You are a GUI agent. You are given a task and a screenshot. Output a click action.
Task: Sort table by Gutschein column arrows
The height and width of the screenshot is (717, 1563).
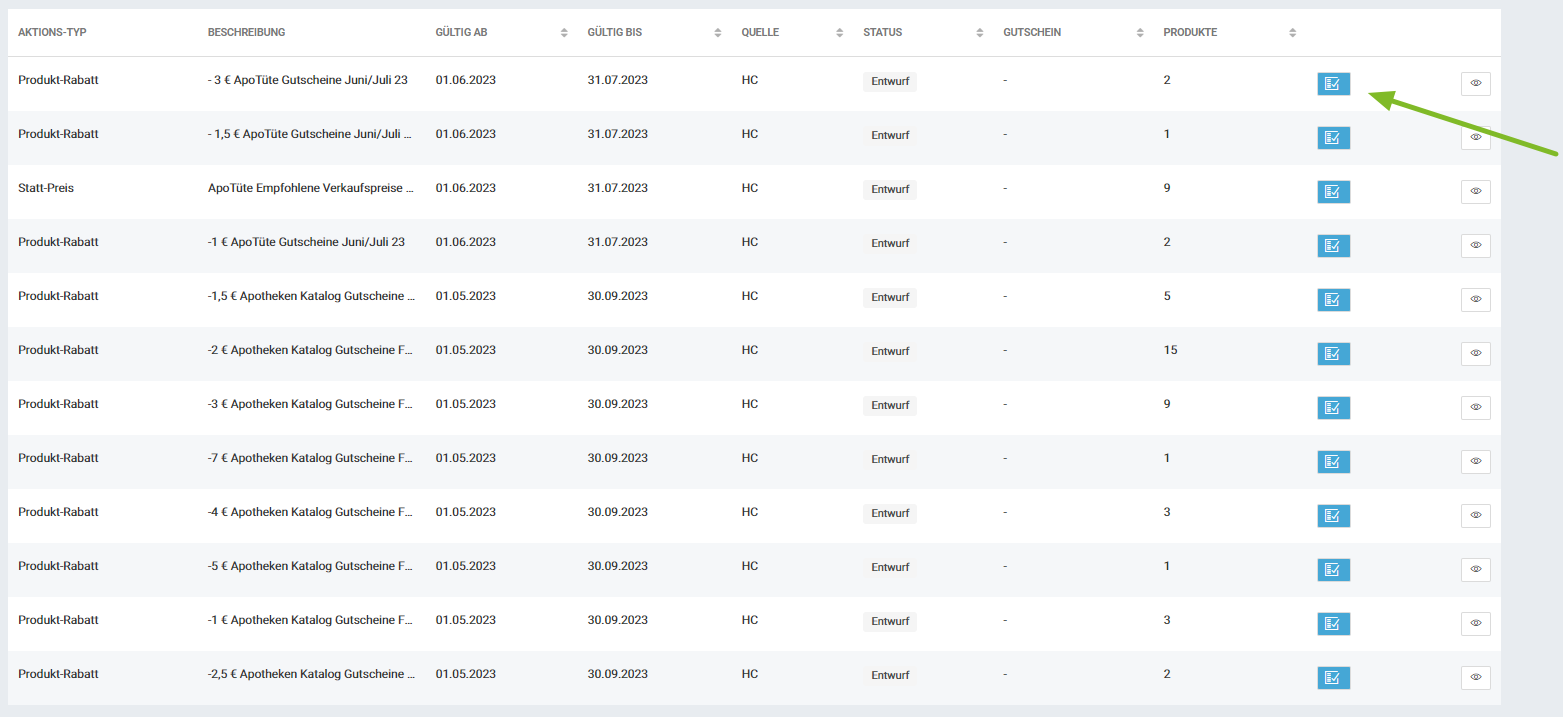point(1139,33)
